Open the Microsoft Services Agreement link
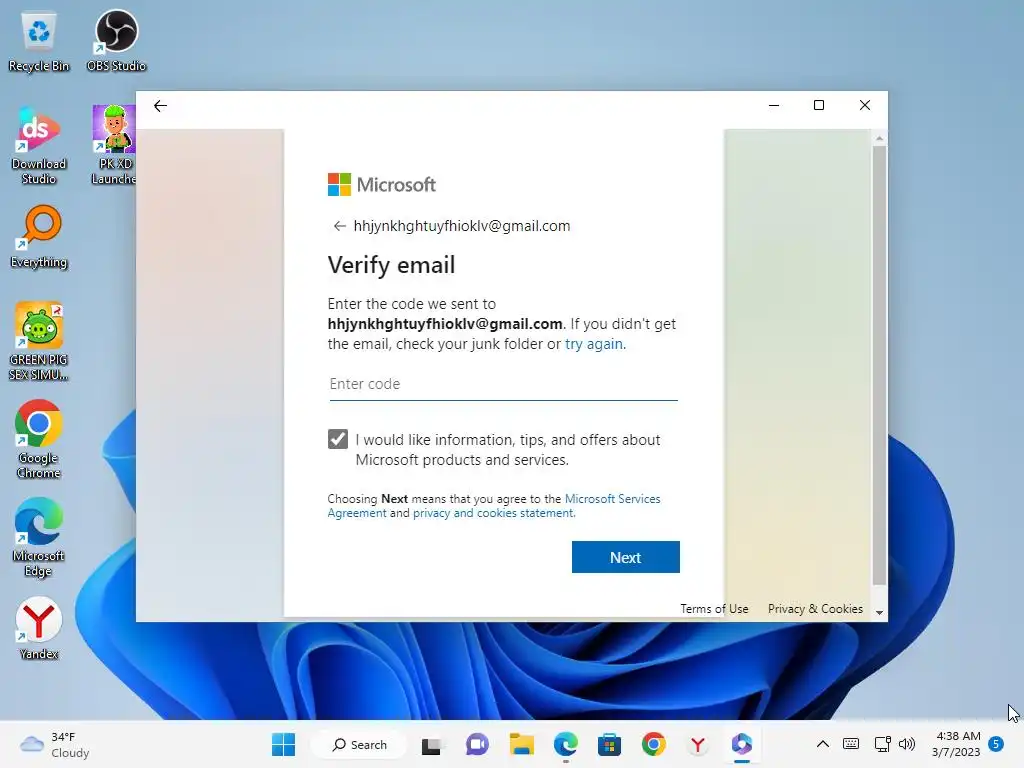The width and height of the screenshot is (1024, 768). pos(494,505)
